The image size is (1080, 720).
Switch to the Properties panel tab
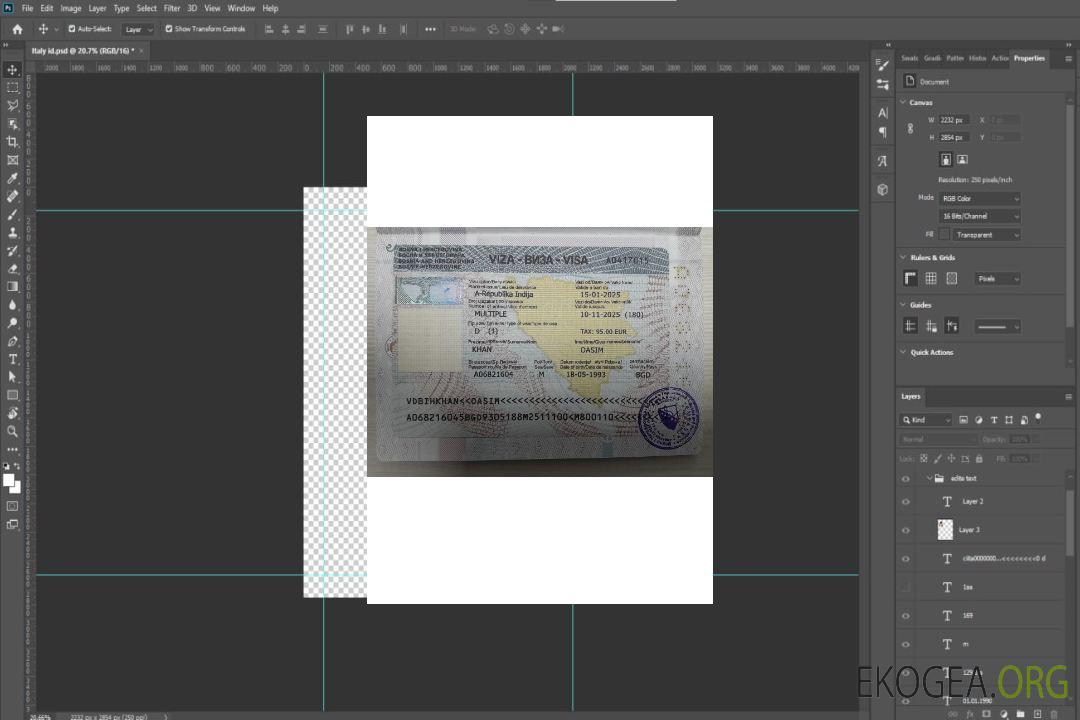(x=1029, y=58)
